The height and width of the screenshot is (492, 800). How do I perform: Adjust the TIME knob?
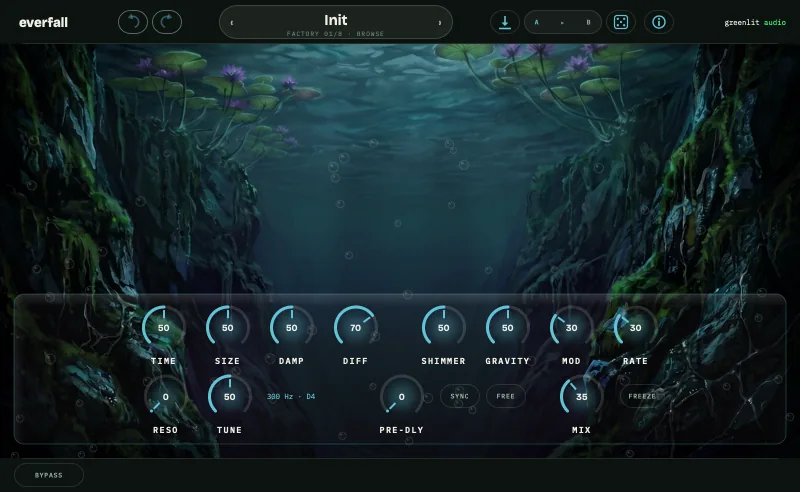[x=163, y=328]
